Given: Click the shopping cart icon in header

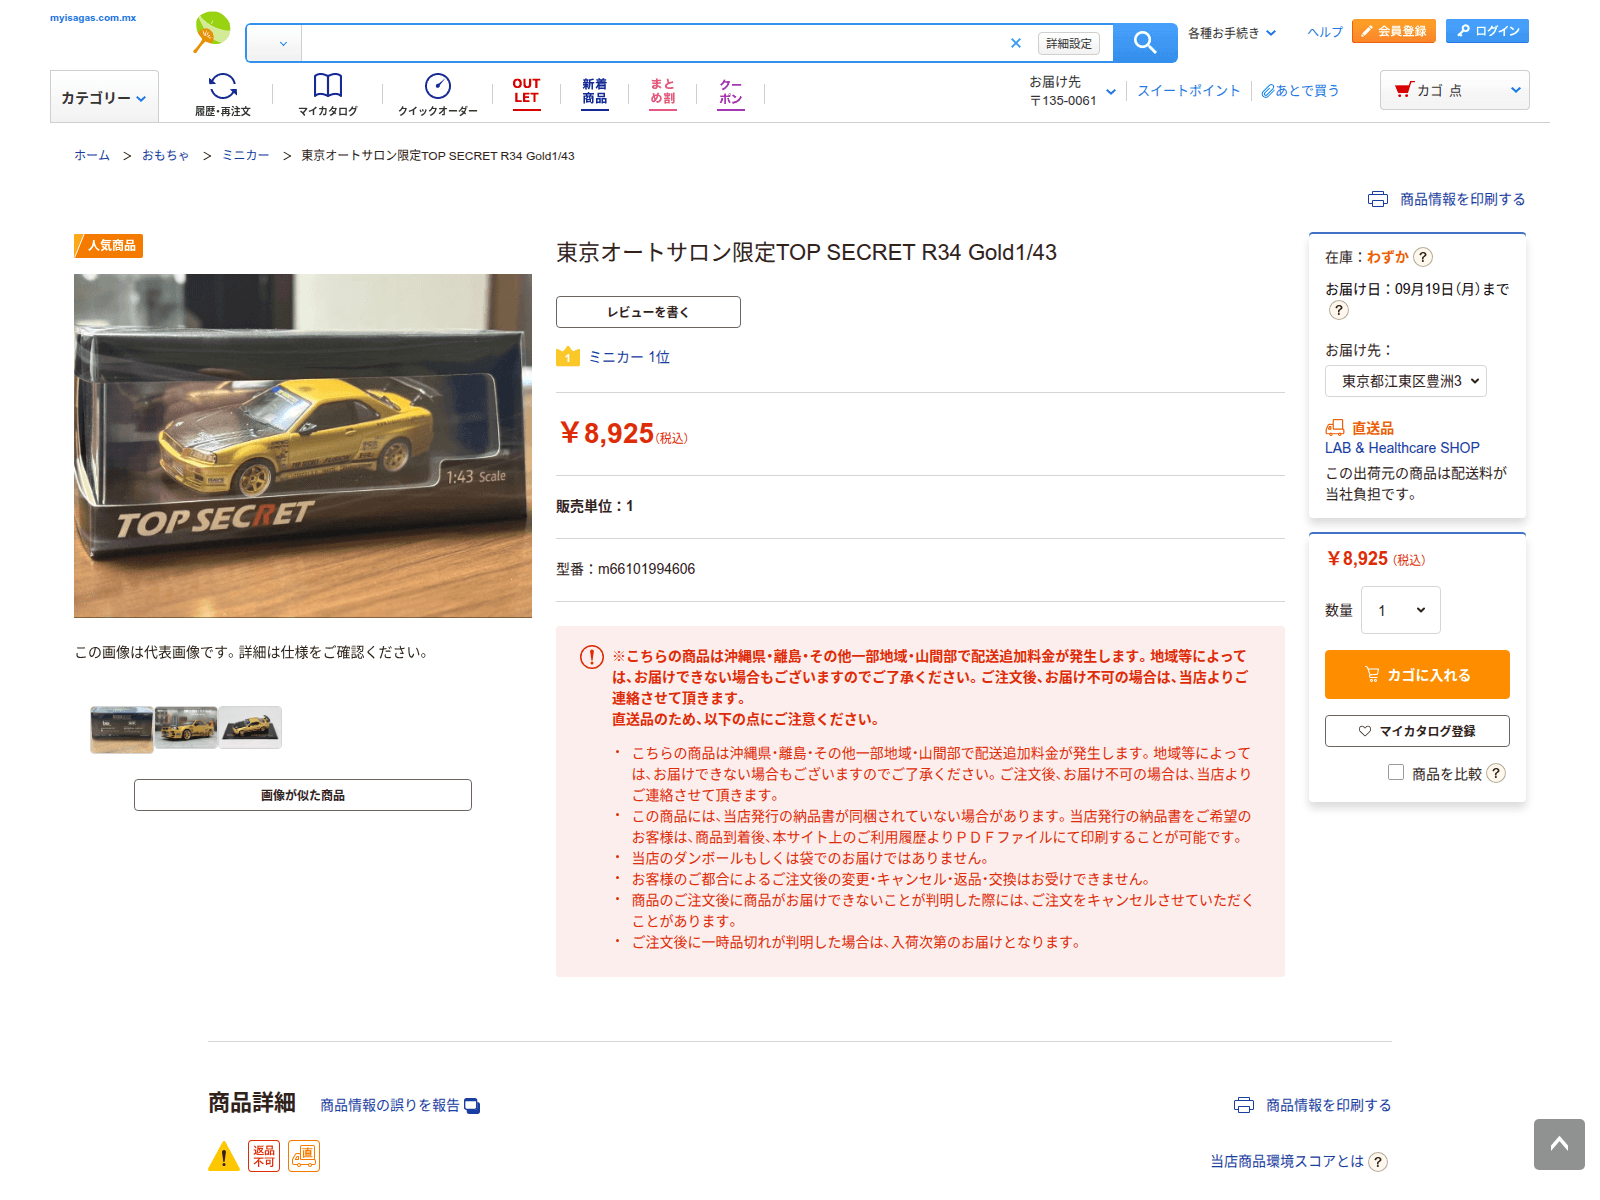Looking at the screenshot, I should [x=1404, y=90].
